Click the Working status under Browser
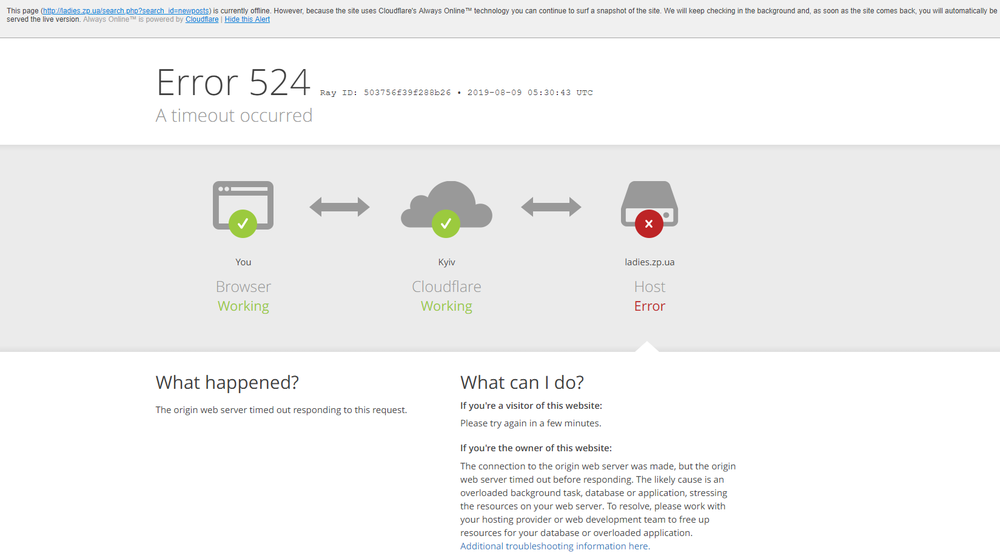 click(x=243, y=306)
